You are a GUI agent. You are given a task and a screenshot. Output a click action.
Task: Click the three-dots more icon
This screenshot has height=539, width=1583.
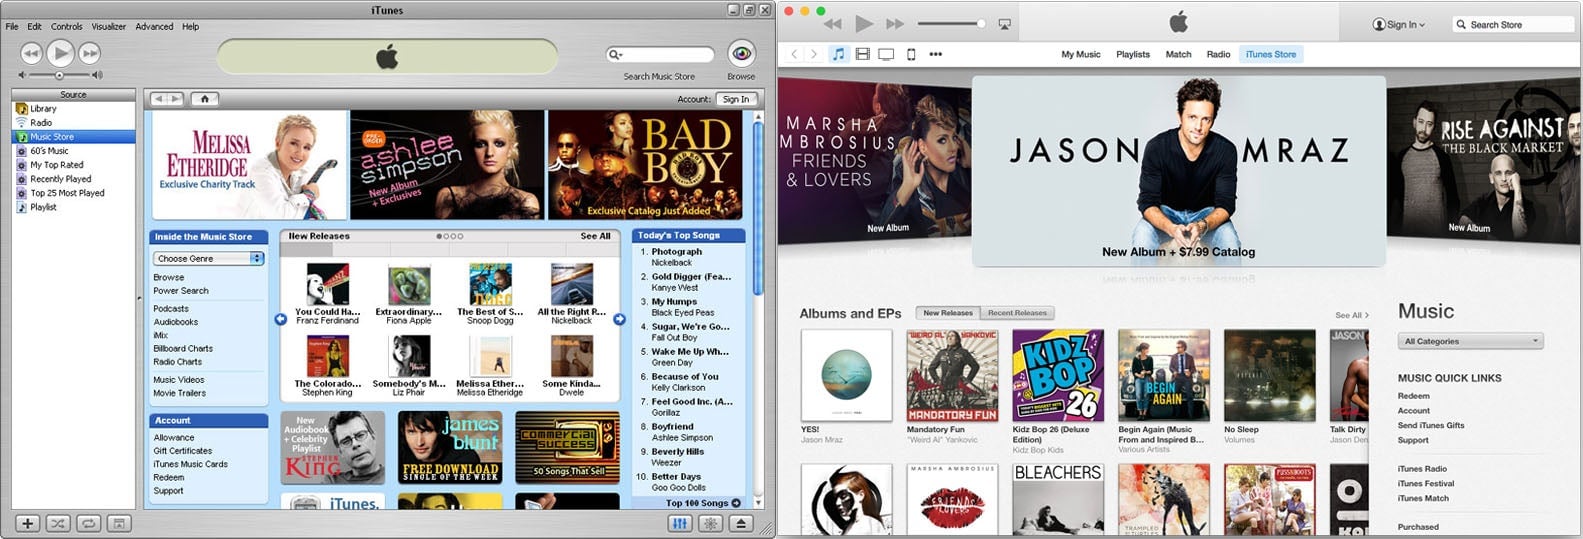pos(936,54)
